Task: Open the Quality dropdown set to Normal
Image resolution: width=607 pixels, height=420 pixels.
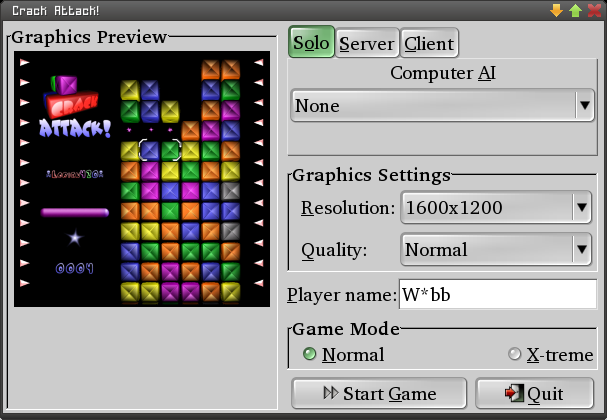Action: (496, 249)
